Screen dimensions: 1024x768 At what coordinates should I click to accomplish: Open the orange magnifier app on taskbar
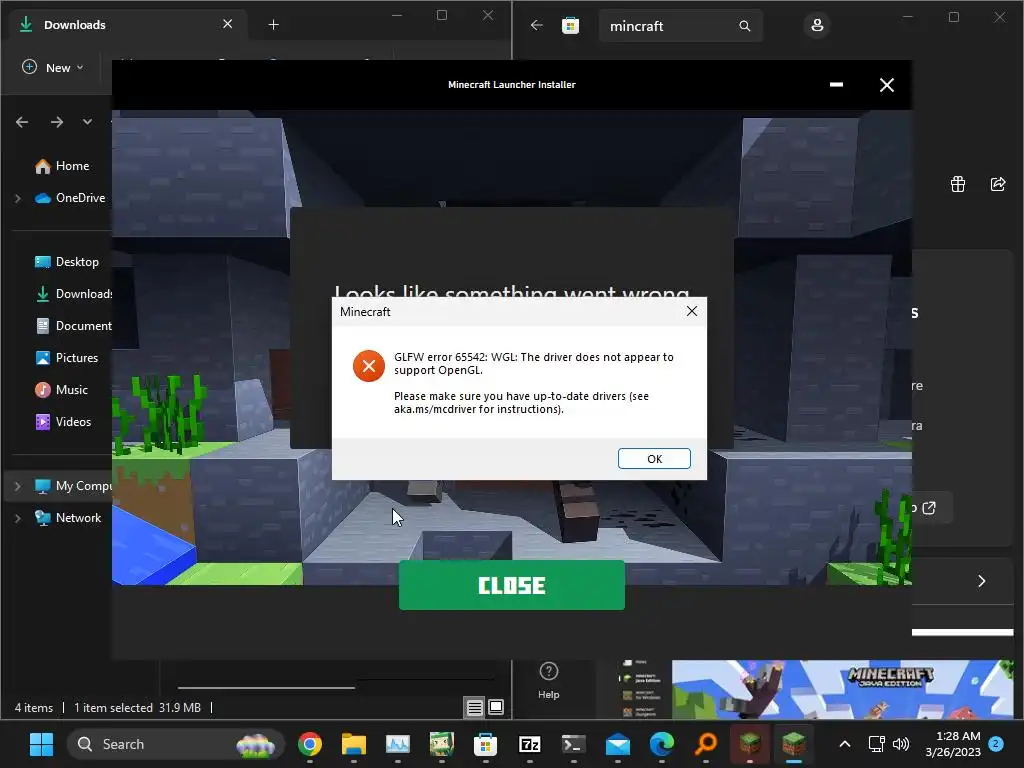[706, 744]
